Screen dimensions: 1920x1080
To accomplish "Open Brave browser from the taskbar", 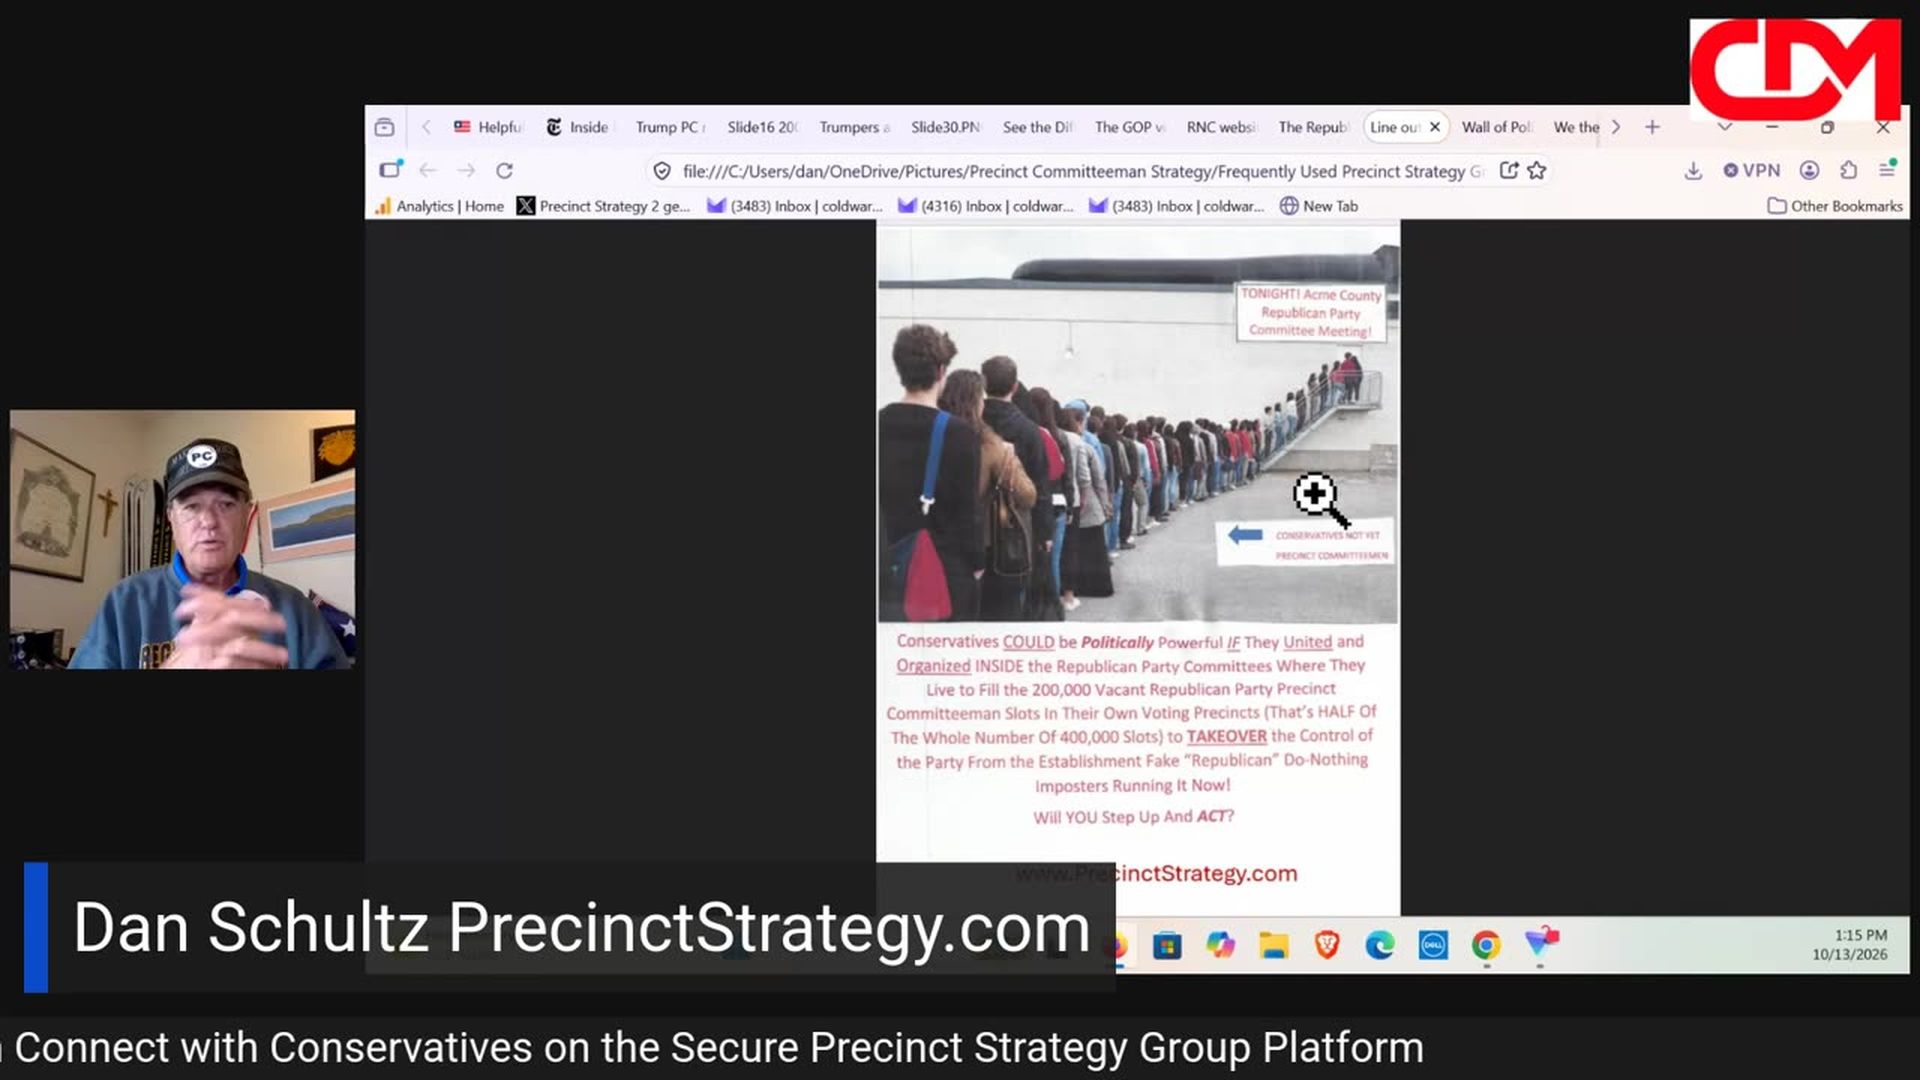I will pyautogui.click(x=1327, y=945).
